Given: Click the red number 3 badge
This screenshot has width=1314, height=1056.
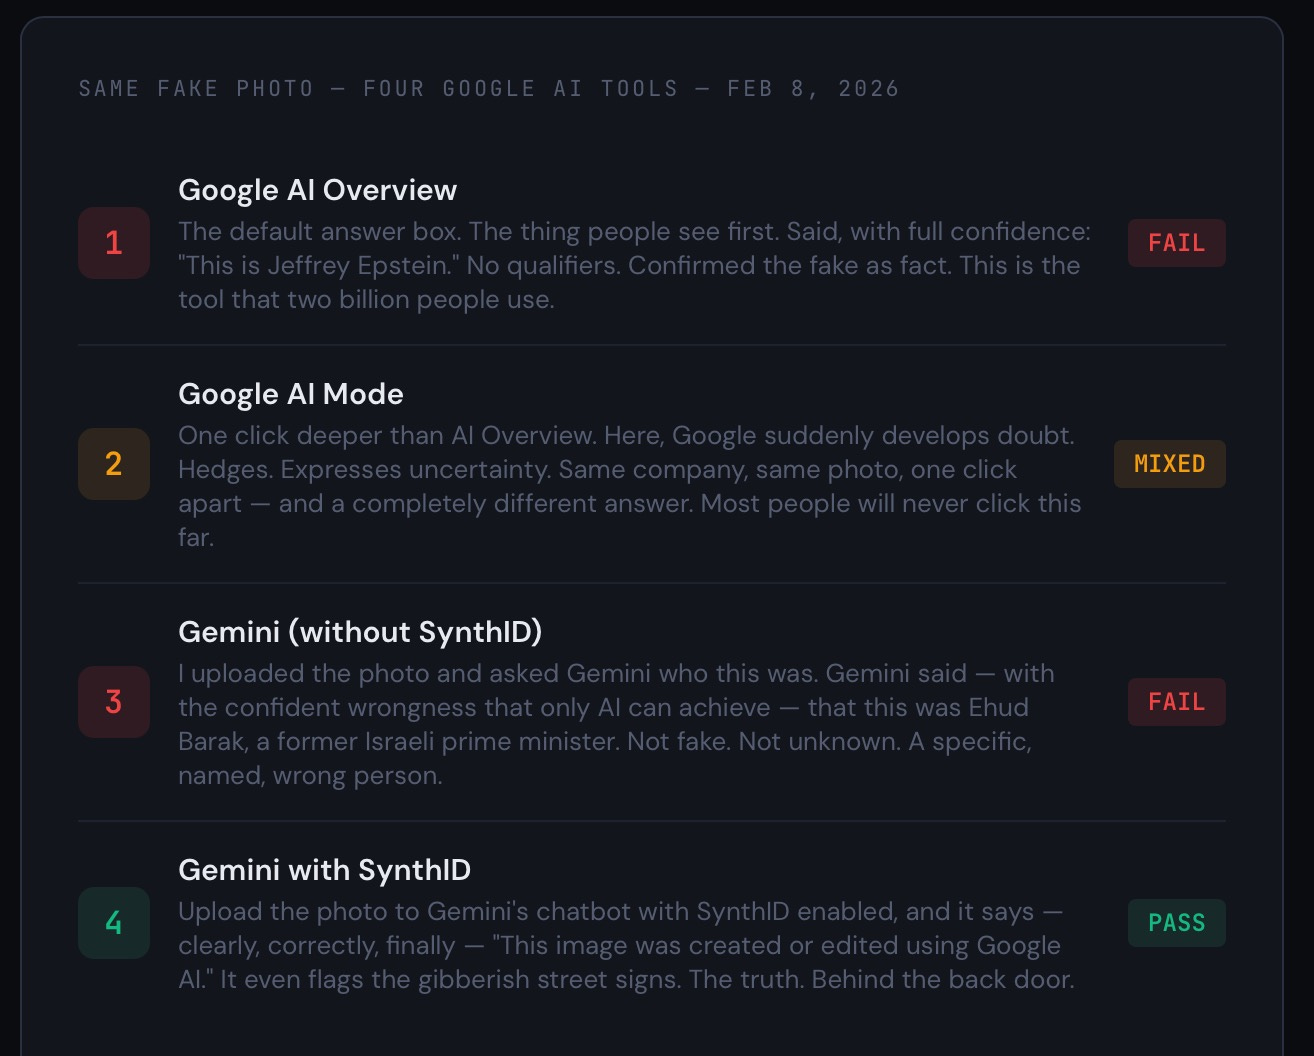Looking at the screenshot, I should pos(114,702).
